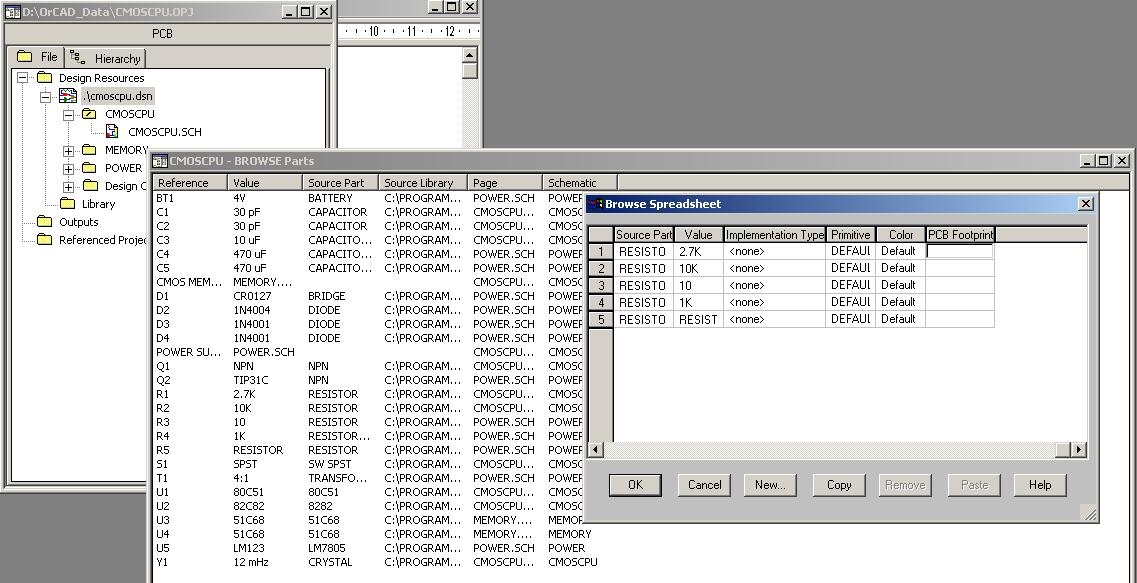1137x583 pixels.
Task: Collapse the Design Resources tree node
Action: pos(22,78)
